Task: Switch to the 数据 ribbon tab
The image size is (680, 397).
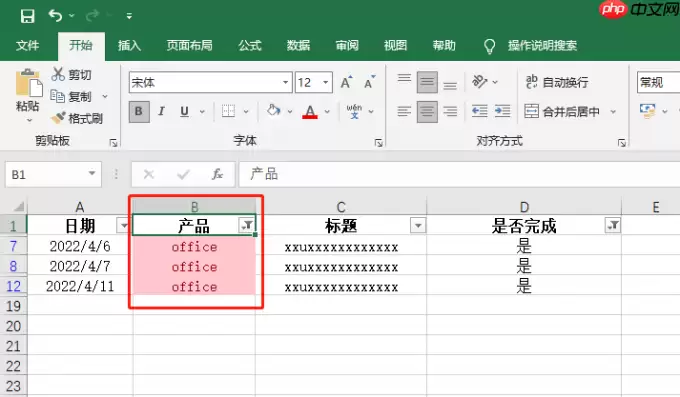Action: tap(298, 45)
